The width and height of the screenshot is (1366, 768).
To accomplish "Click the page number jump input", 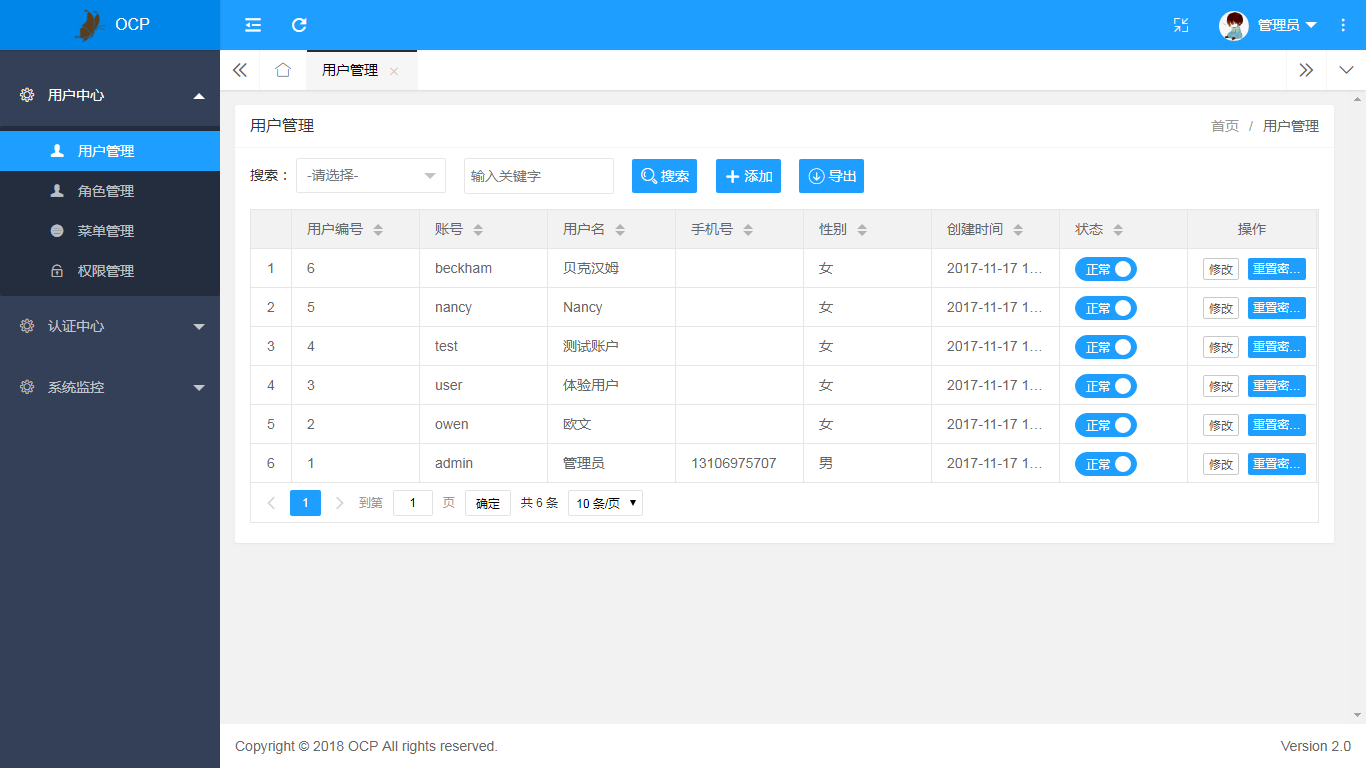I will [x=413, y=503].
